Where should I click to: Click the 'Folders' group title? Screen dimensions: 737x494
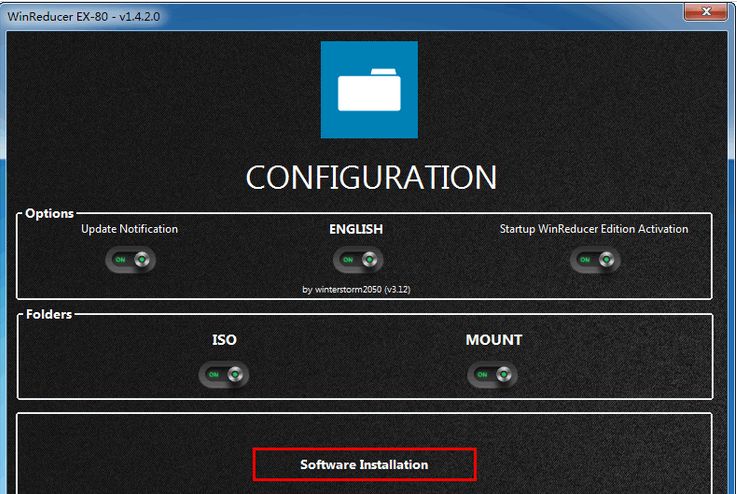49,314
